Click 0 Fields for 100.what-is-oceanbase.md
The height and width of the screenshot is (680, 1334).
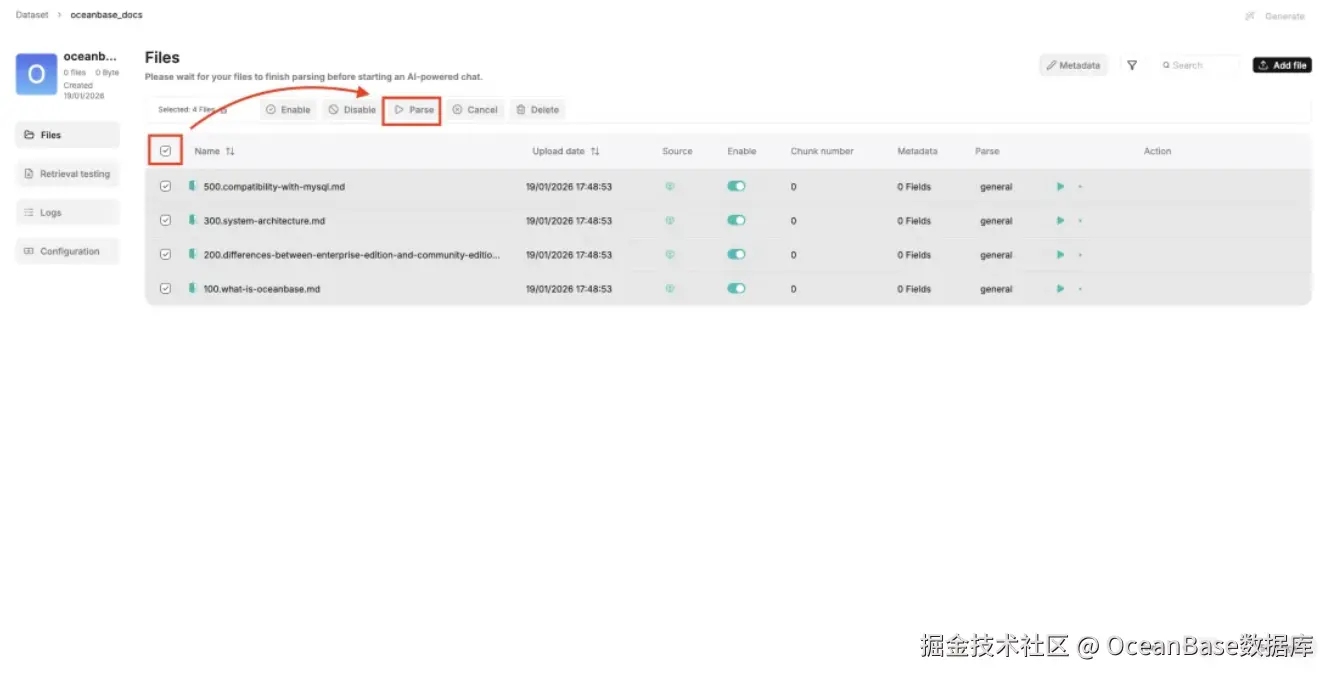(914, 289)
